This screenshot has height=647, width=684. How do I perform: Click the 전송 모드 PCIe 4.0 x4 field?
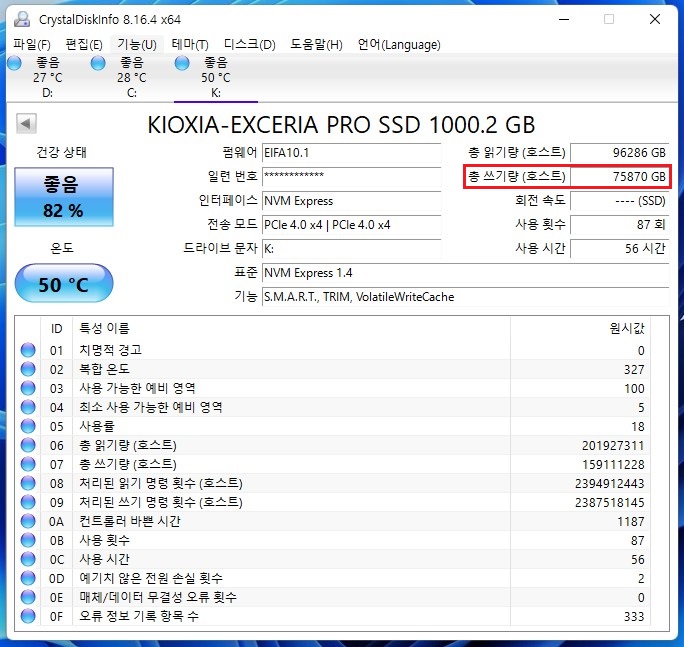click(x=352, y=225)
